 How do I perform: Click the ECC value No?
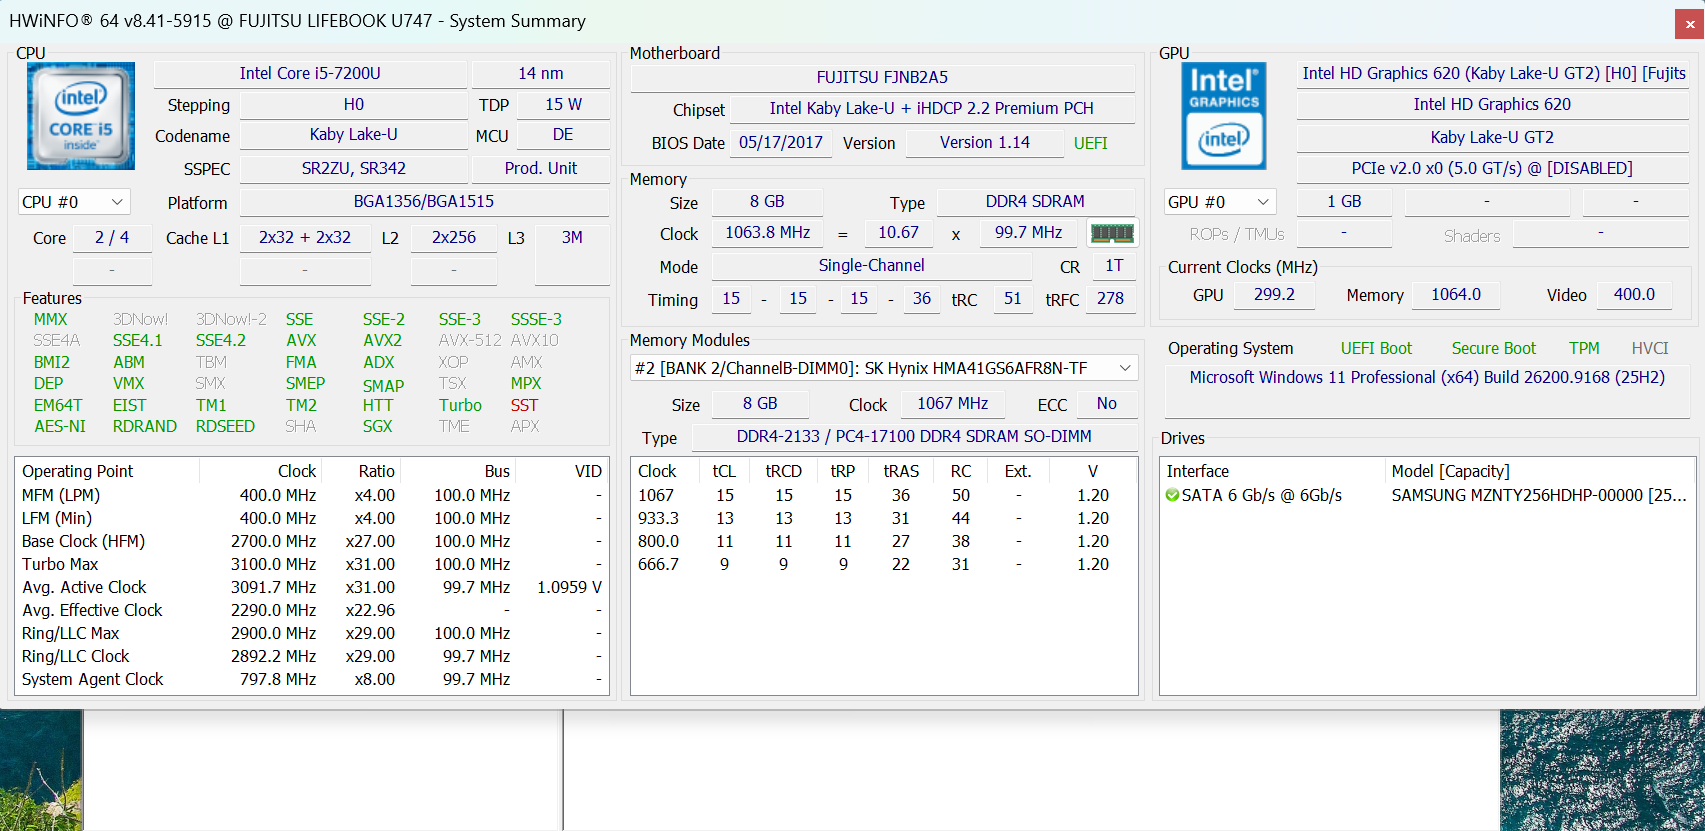1106,403
